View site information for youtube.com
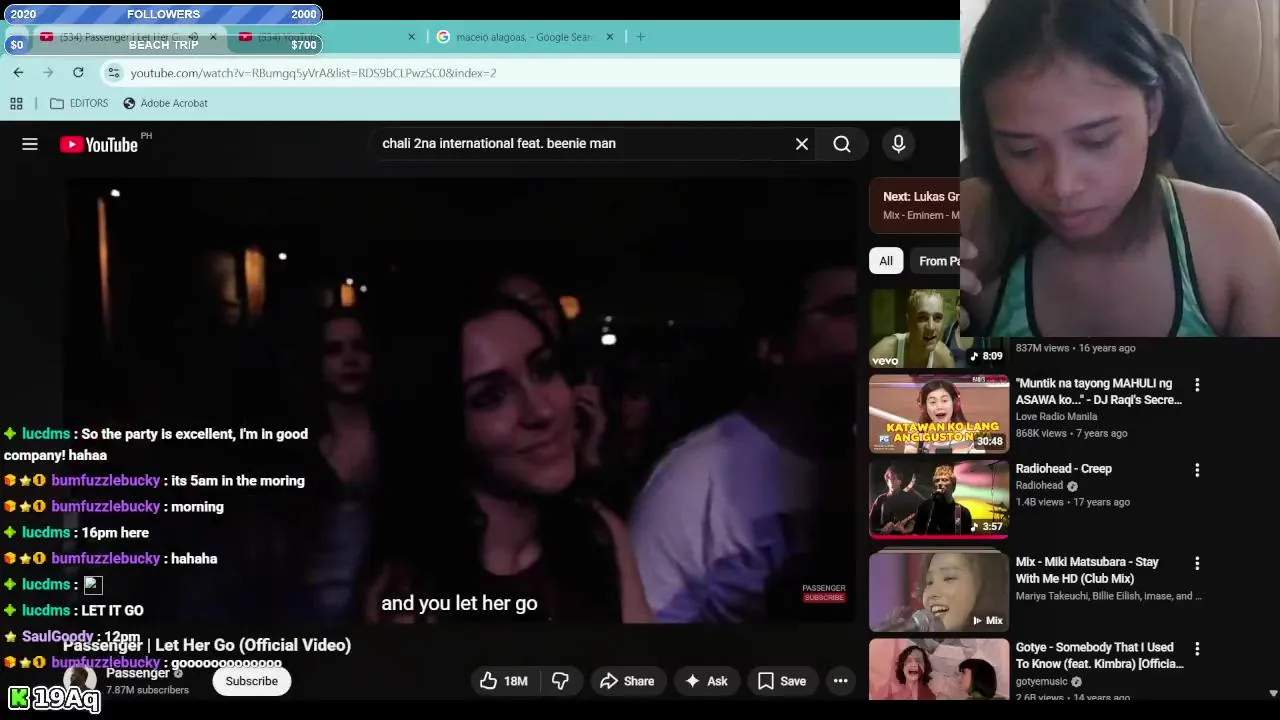Image resolution: width=1280 pixels, height=720 pixels. click(x=114, y=73)
